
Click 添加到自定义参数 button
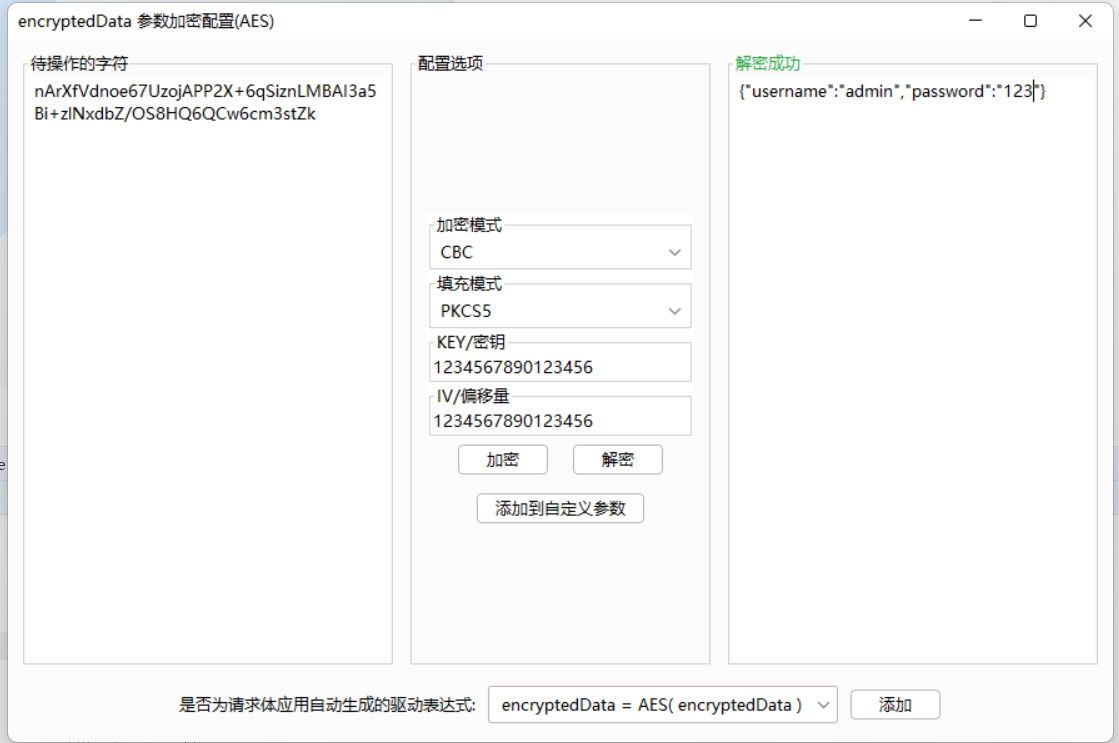tap(560, 508)
